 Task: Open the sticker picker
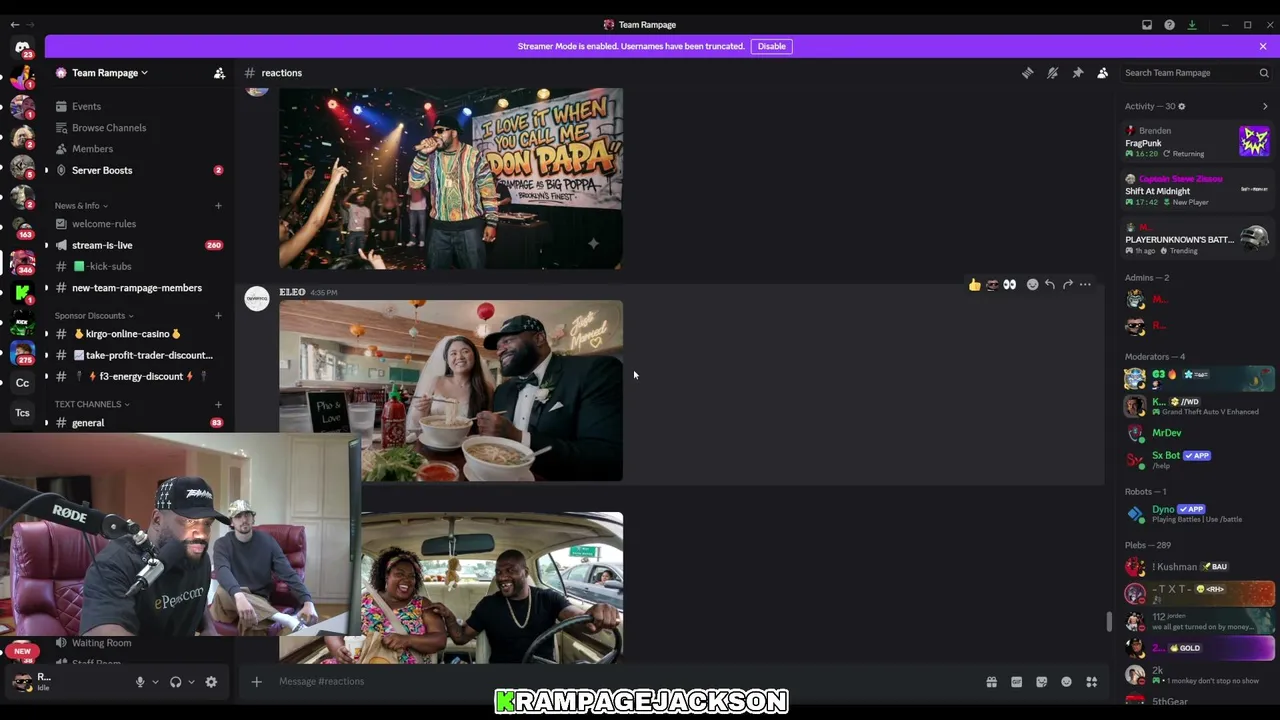pos(1041,682)
